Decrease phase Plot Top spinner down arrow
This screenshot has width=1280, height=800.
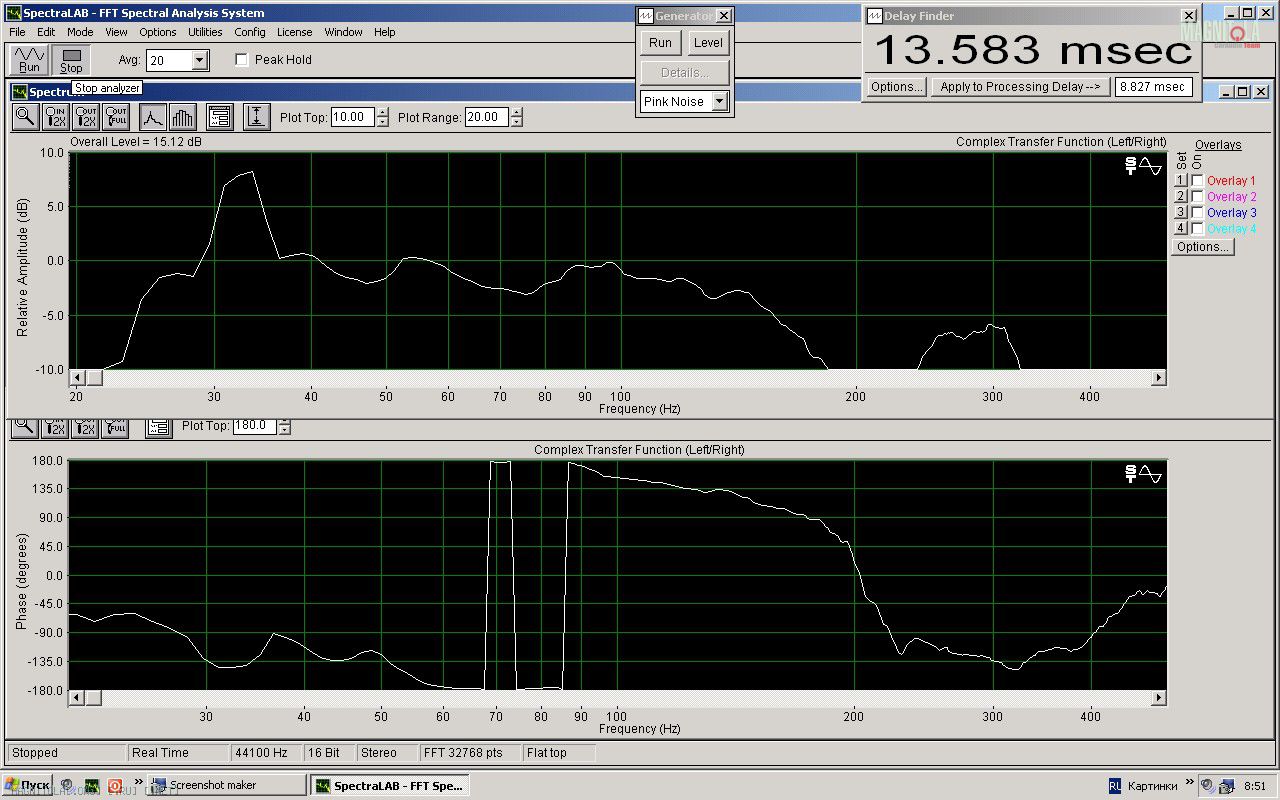tap(284, 431)
